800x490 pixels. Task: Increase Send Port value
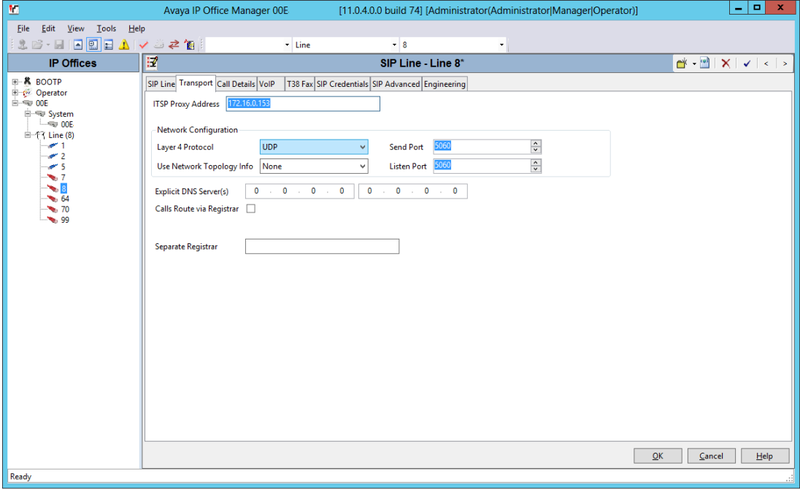[536, 143]
